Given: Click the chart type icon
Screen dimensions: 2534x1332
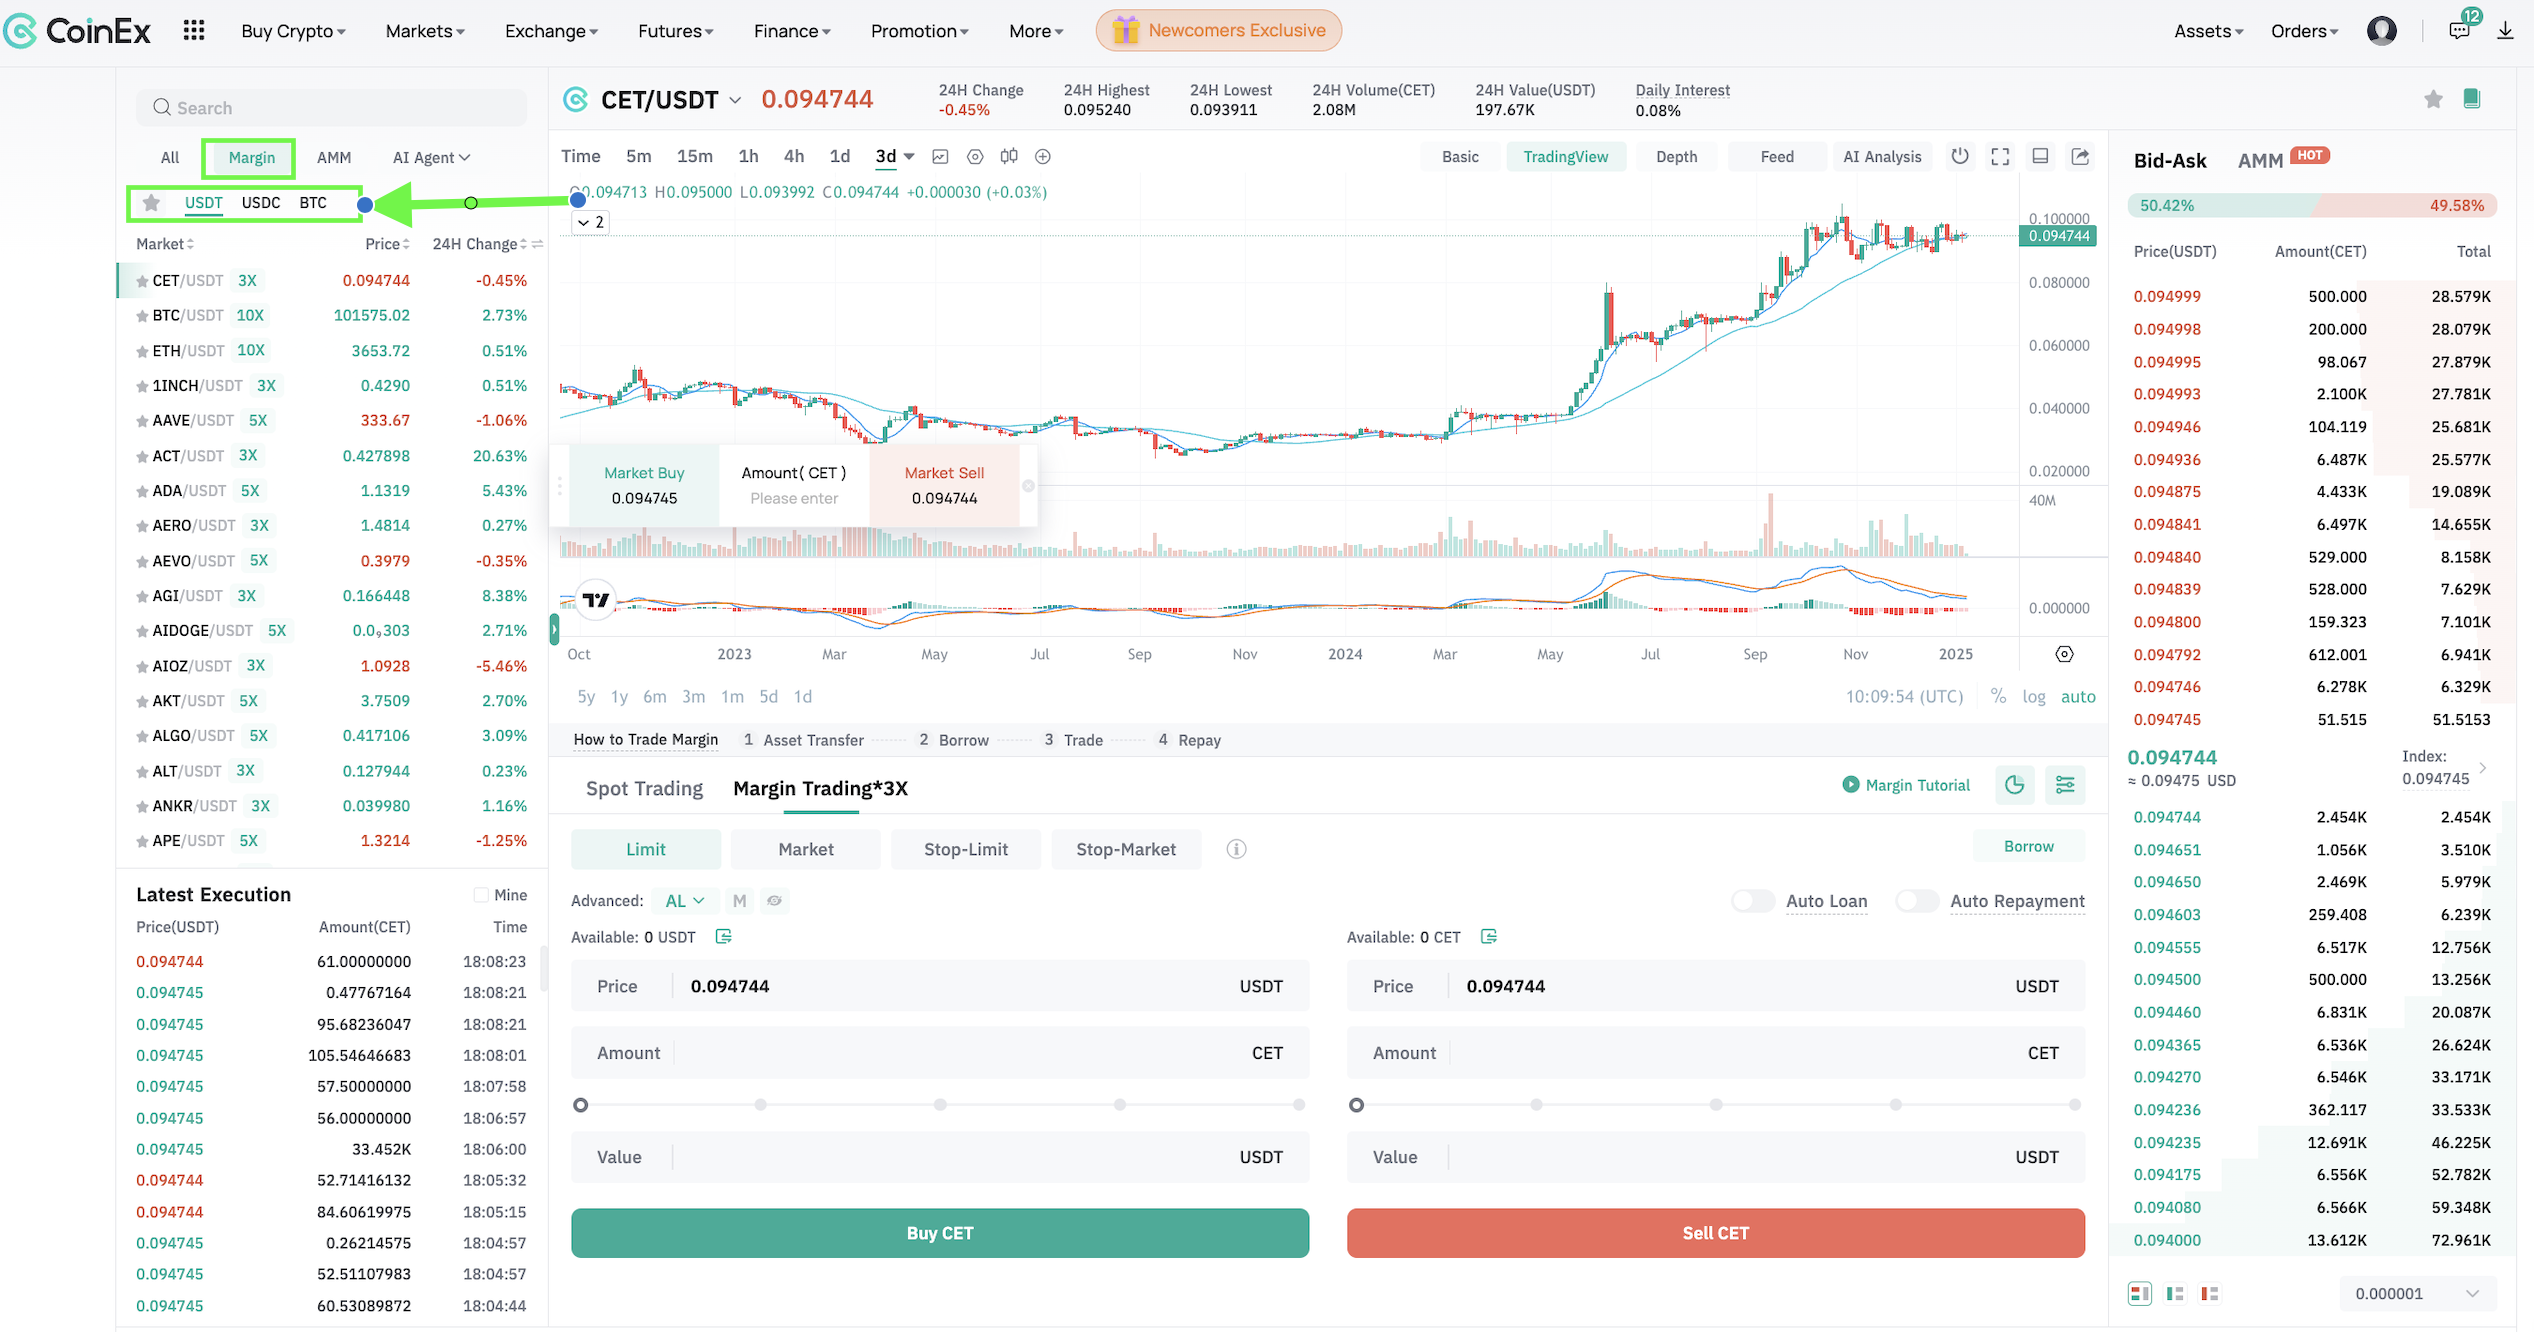Looking at the screenshot, I should tap(940, 156).
